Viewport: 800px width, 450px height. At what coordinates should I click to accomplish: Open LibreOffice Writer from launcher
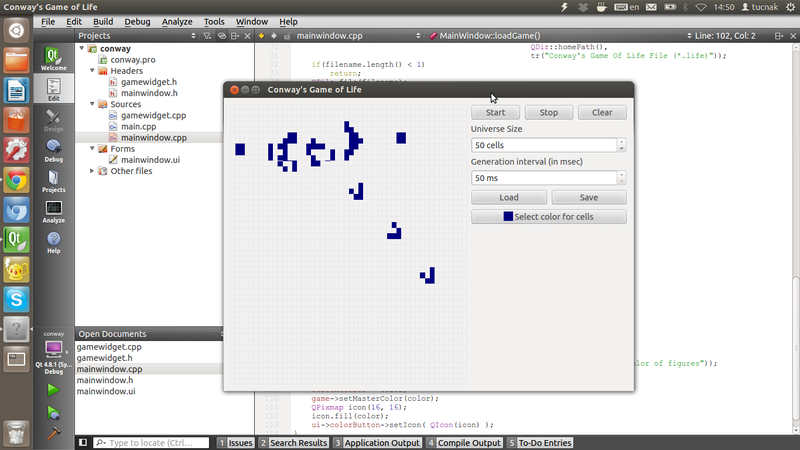click(x=16, y=90)
